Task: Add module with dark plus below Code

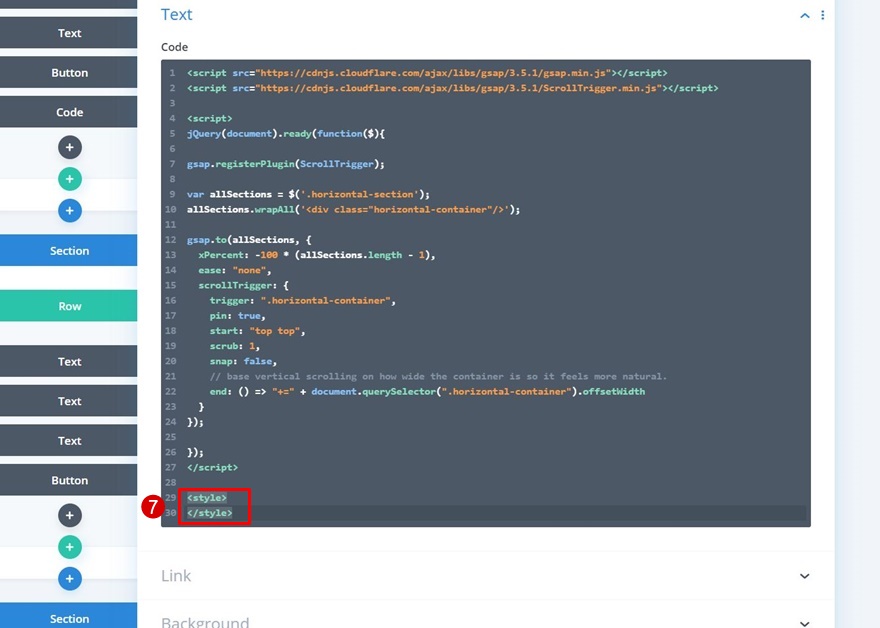Action: (x=70, y=148)
